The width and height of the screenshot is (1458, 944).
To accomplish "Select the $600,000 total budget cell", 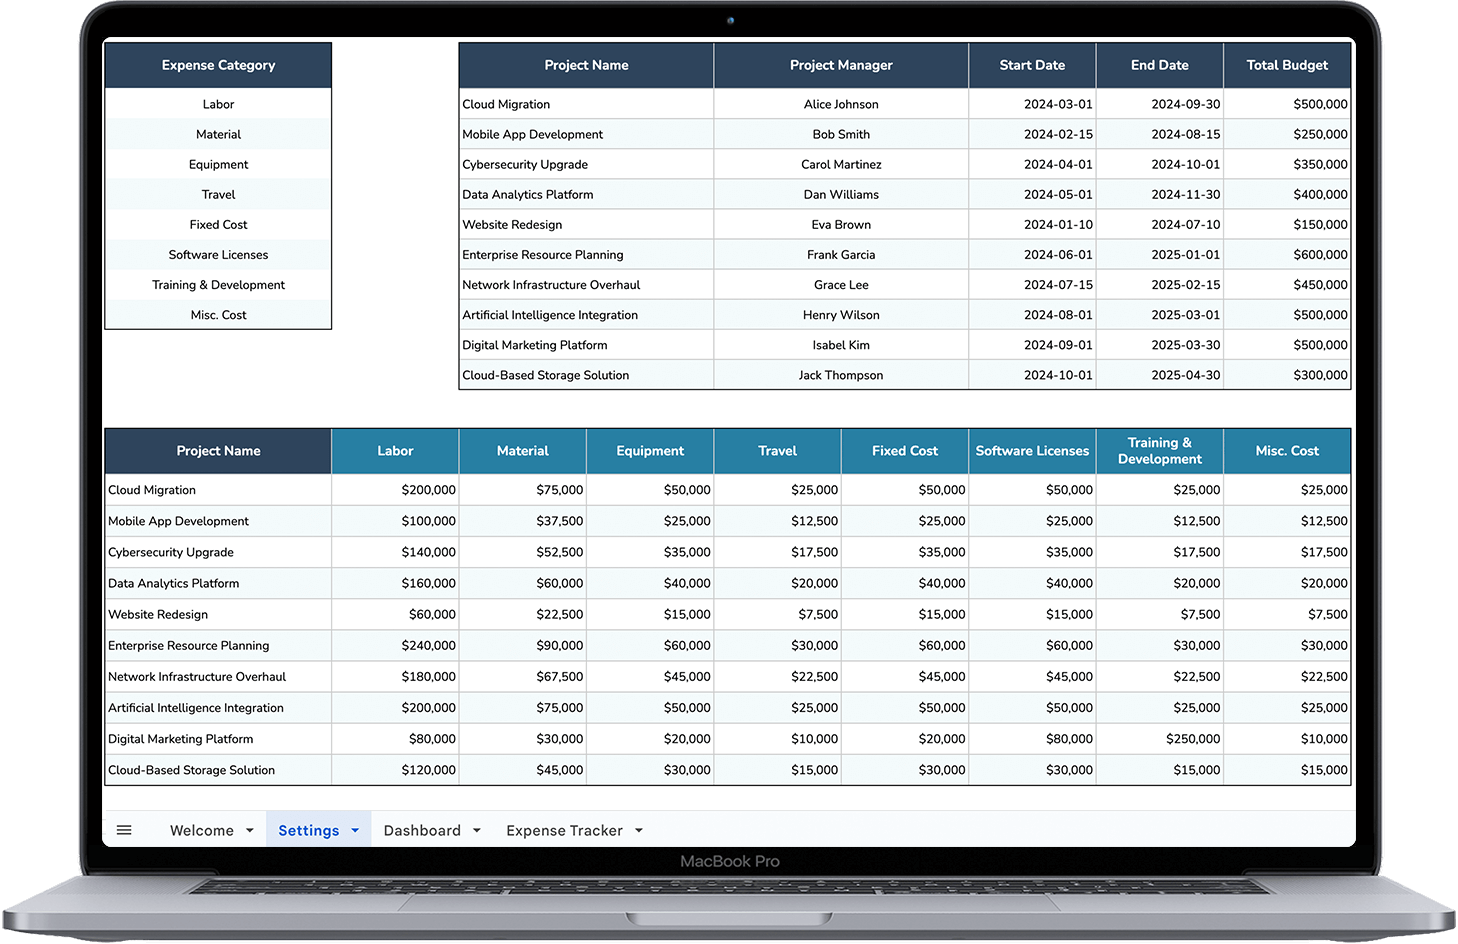I will [x=1287, y=255].
